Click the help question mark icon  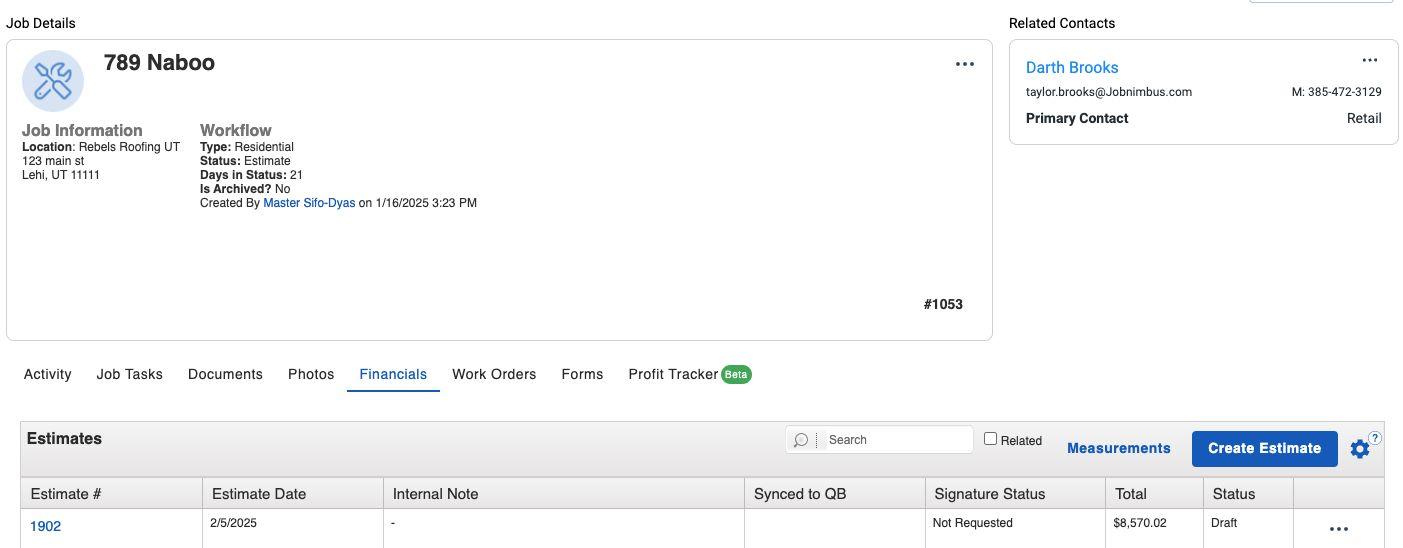tap(1376, 438)
